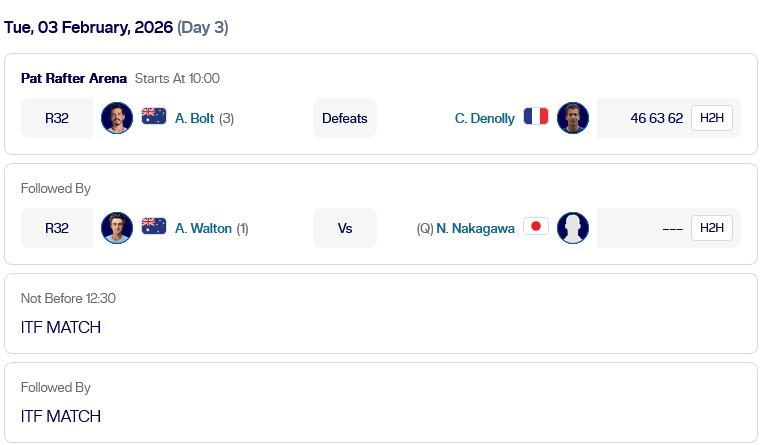Click A. Bolt's player photo
This screenshot has height=445, width=764.
tap(117, 118)
